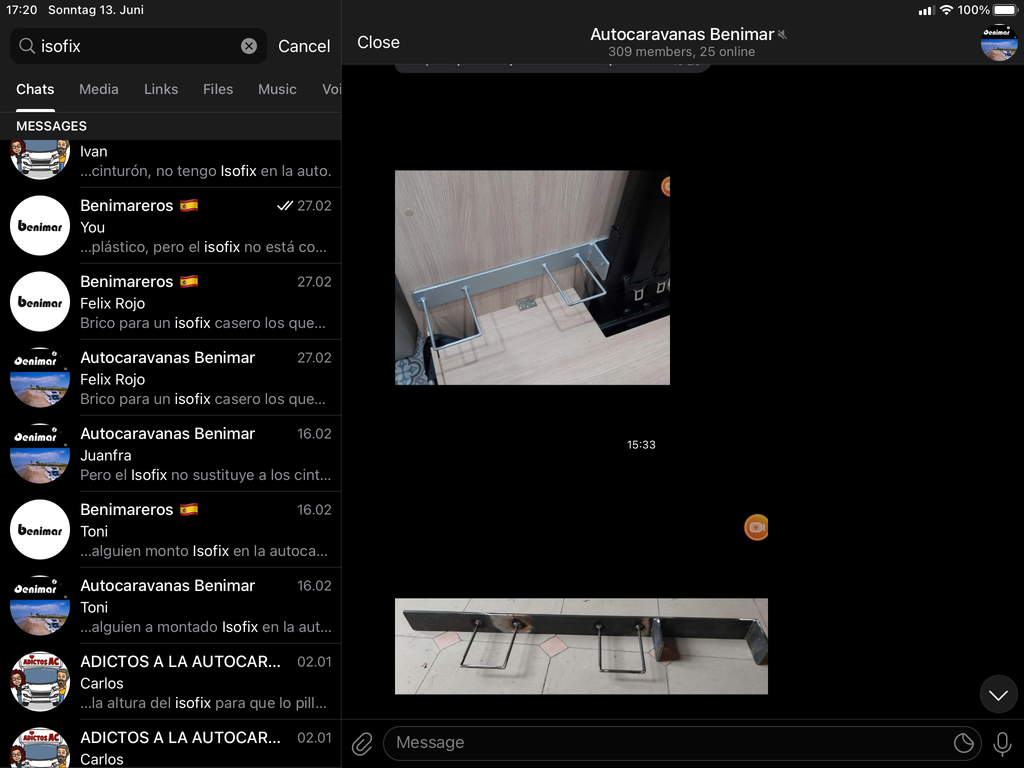Switch to the Links tab
The image size is (1024, 768).
coord(161,89)
